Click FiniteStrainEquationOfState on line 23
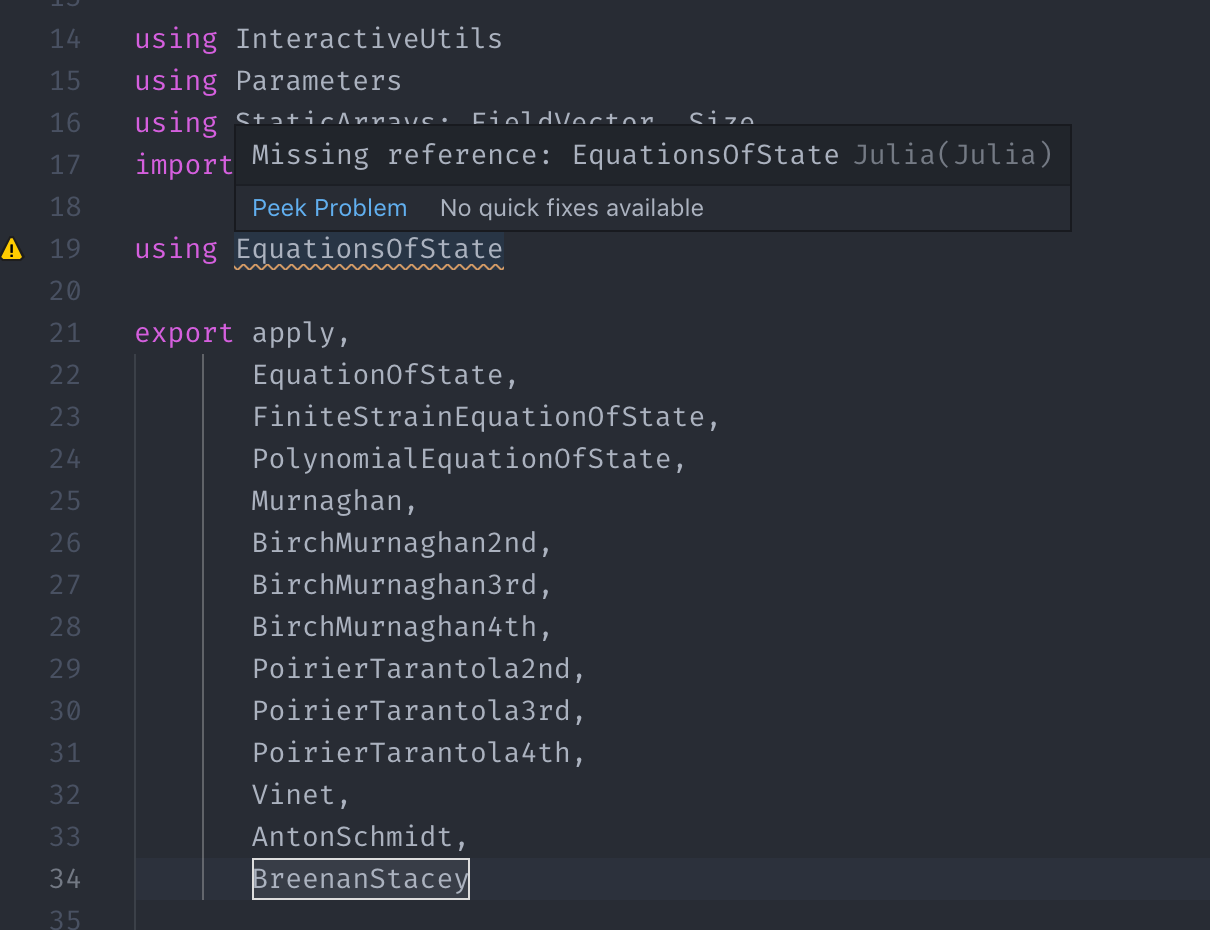 (478, 417)
